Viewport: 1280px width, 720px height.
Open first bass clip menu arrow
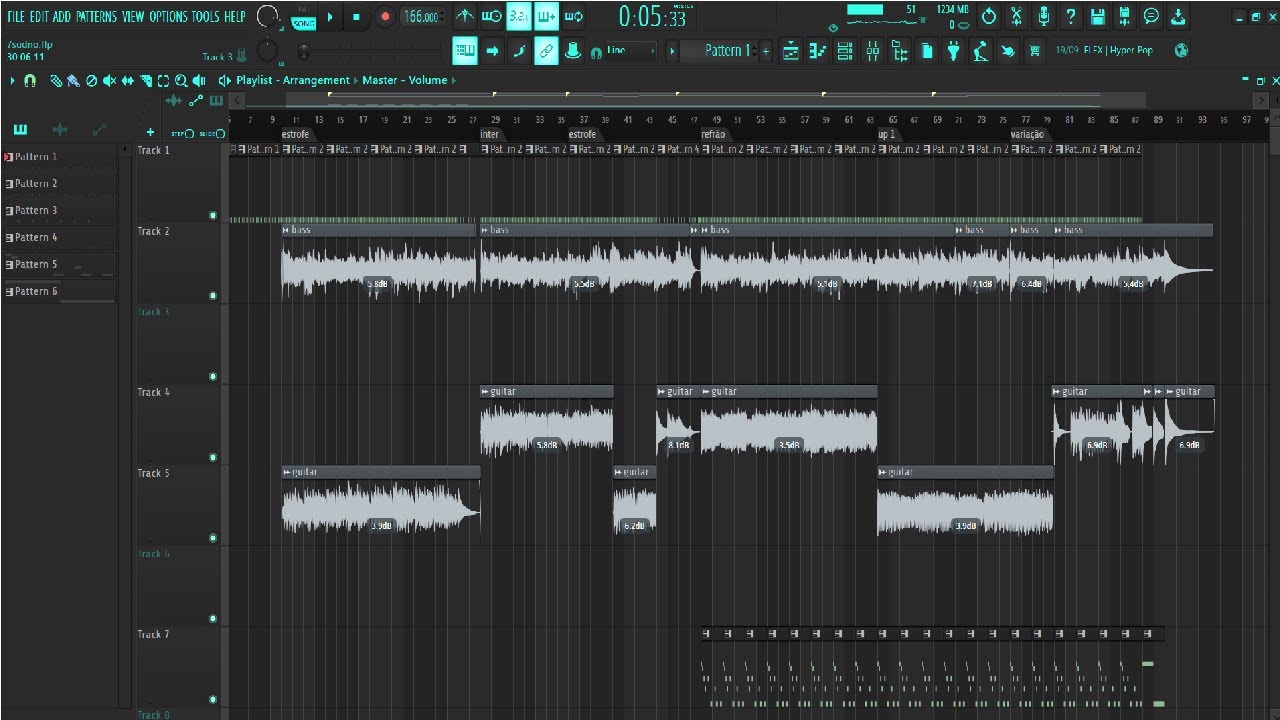pos(286,230)
